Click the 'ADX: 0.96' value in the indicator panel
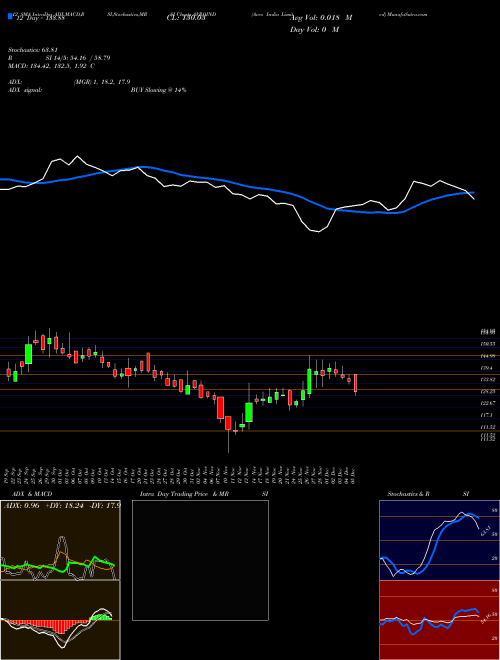500x660 pixels. click(x=22, y=506)
